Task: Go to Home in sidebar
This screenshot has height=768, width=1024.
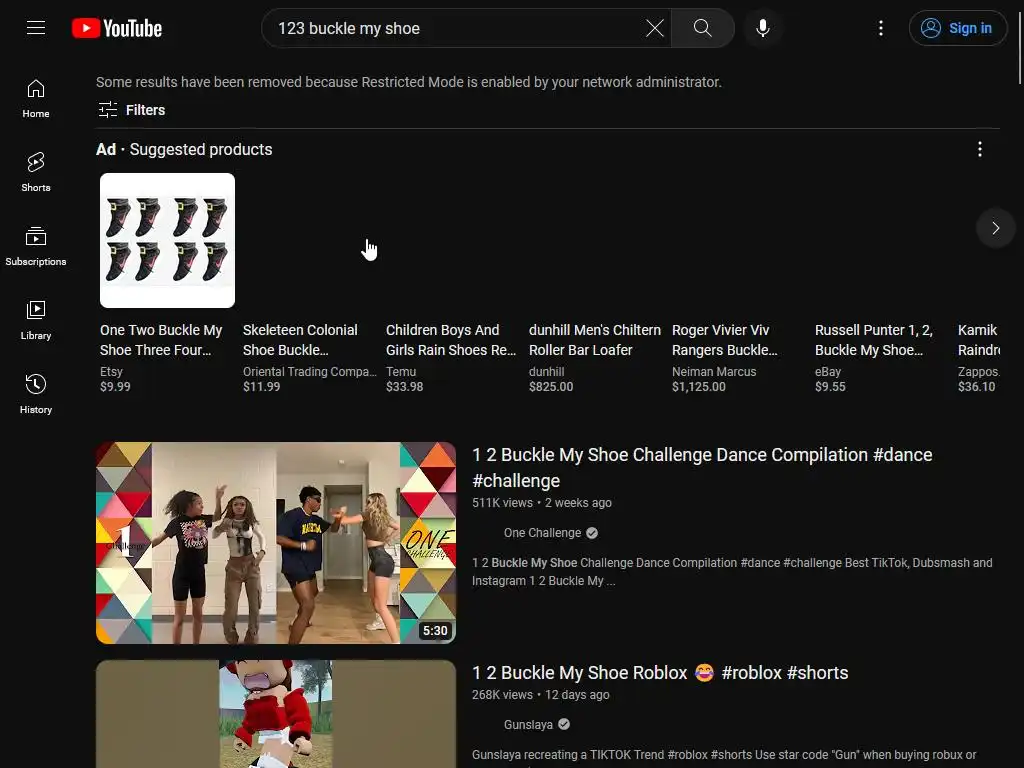Action: pos(36,99)
